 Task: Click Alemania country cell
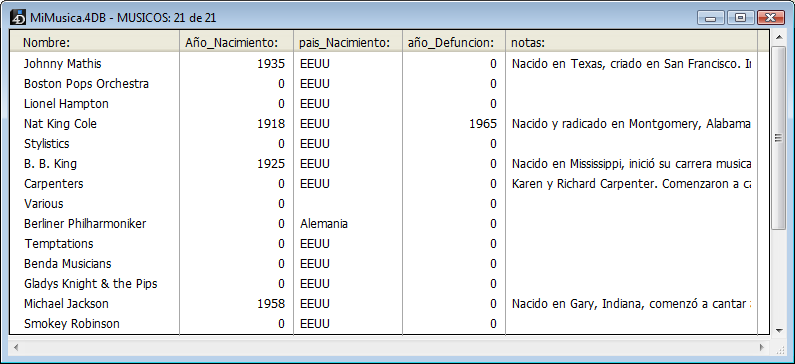(x=324, y=224)
